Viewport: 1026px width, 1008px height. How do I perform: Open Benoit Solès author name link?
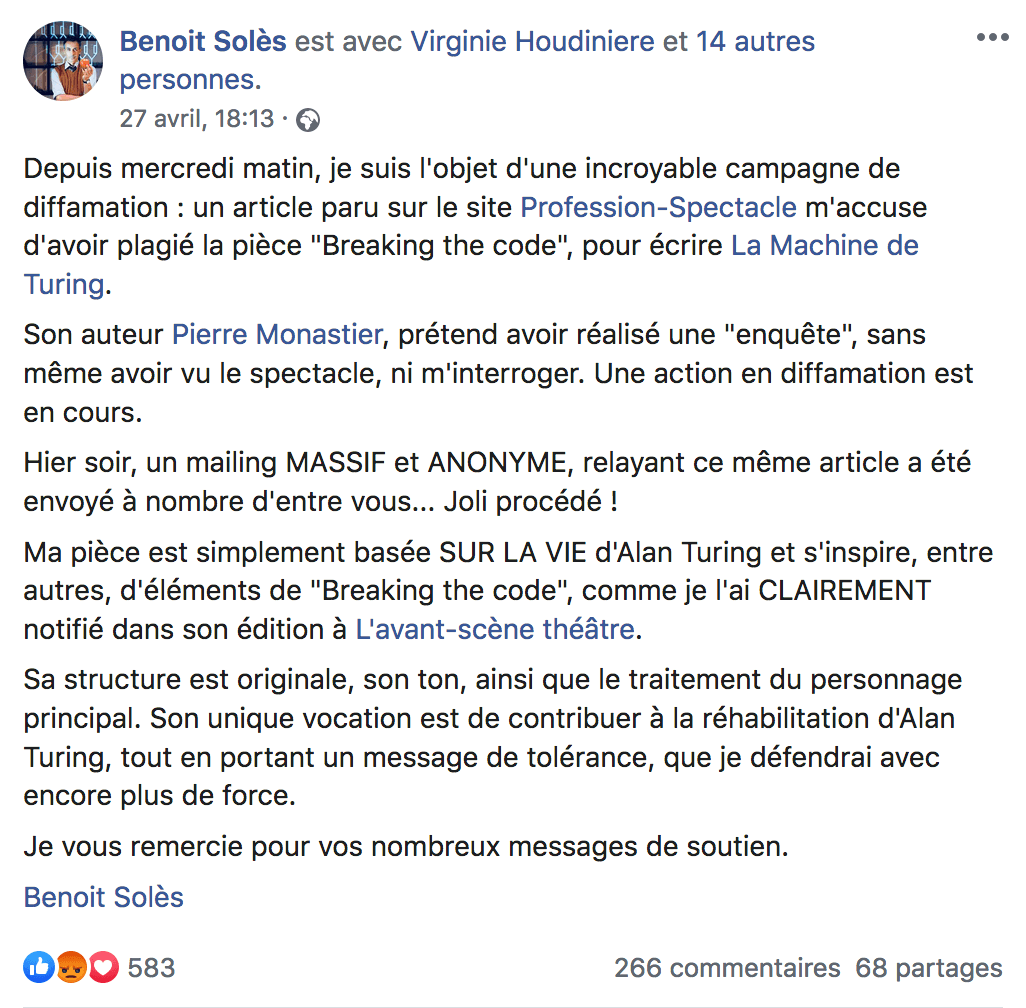point(203,42)
